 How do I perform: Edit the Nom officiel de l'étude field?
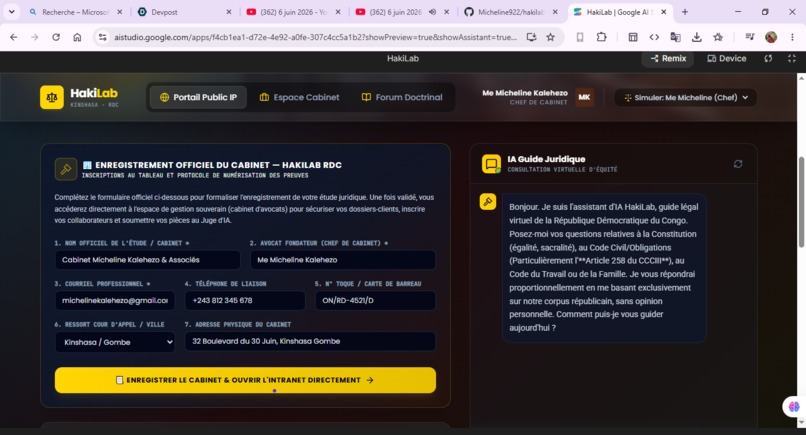tap(148, 260)
